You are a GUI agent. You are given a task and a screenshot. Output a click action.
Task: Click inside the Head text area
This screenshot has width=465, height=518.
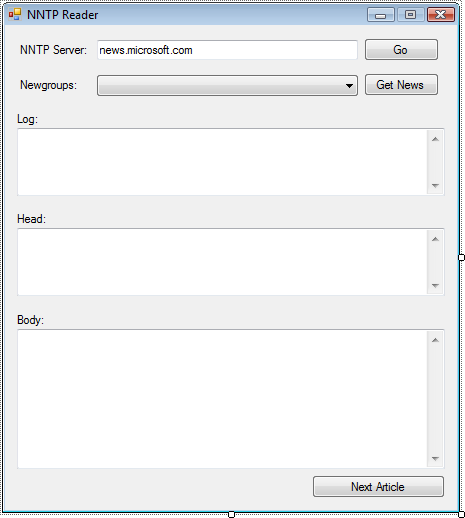(222, 262)
